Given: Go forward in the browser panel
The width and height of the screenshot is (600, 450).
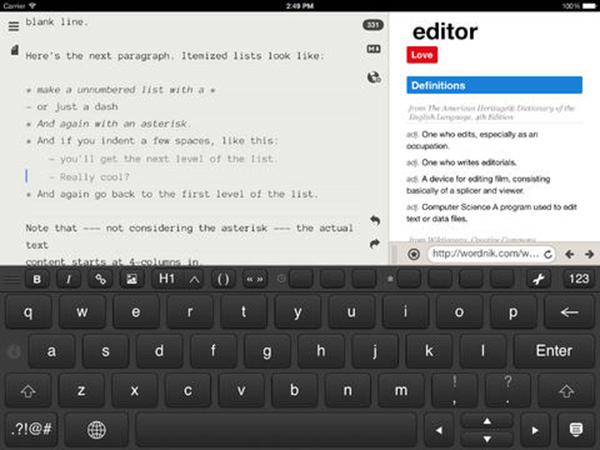Looking at the screenshot, I should (589, 254).
